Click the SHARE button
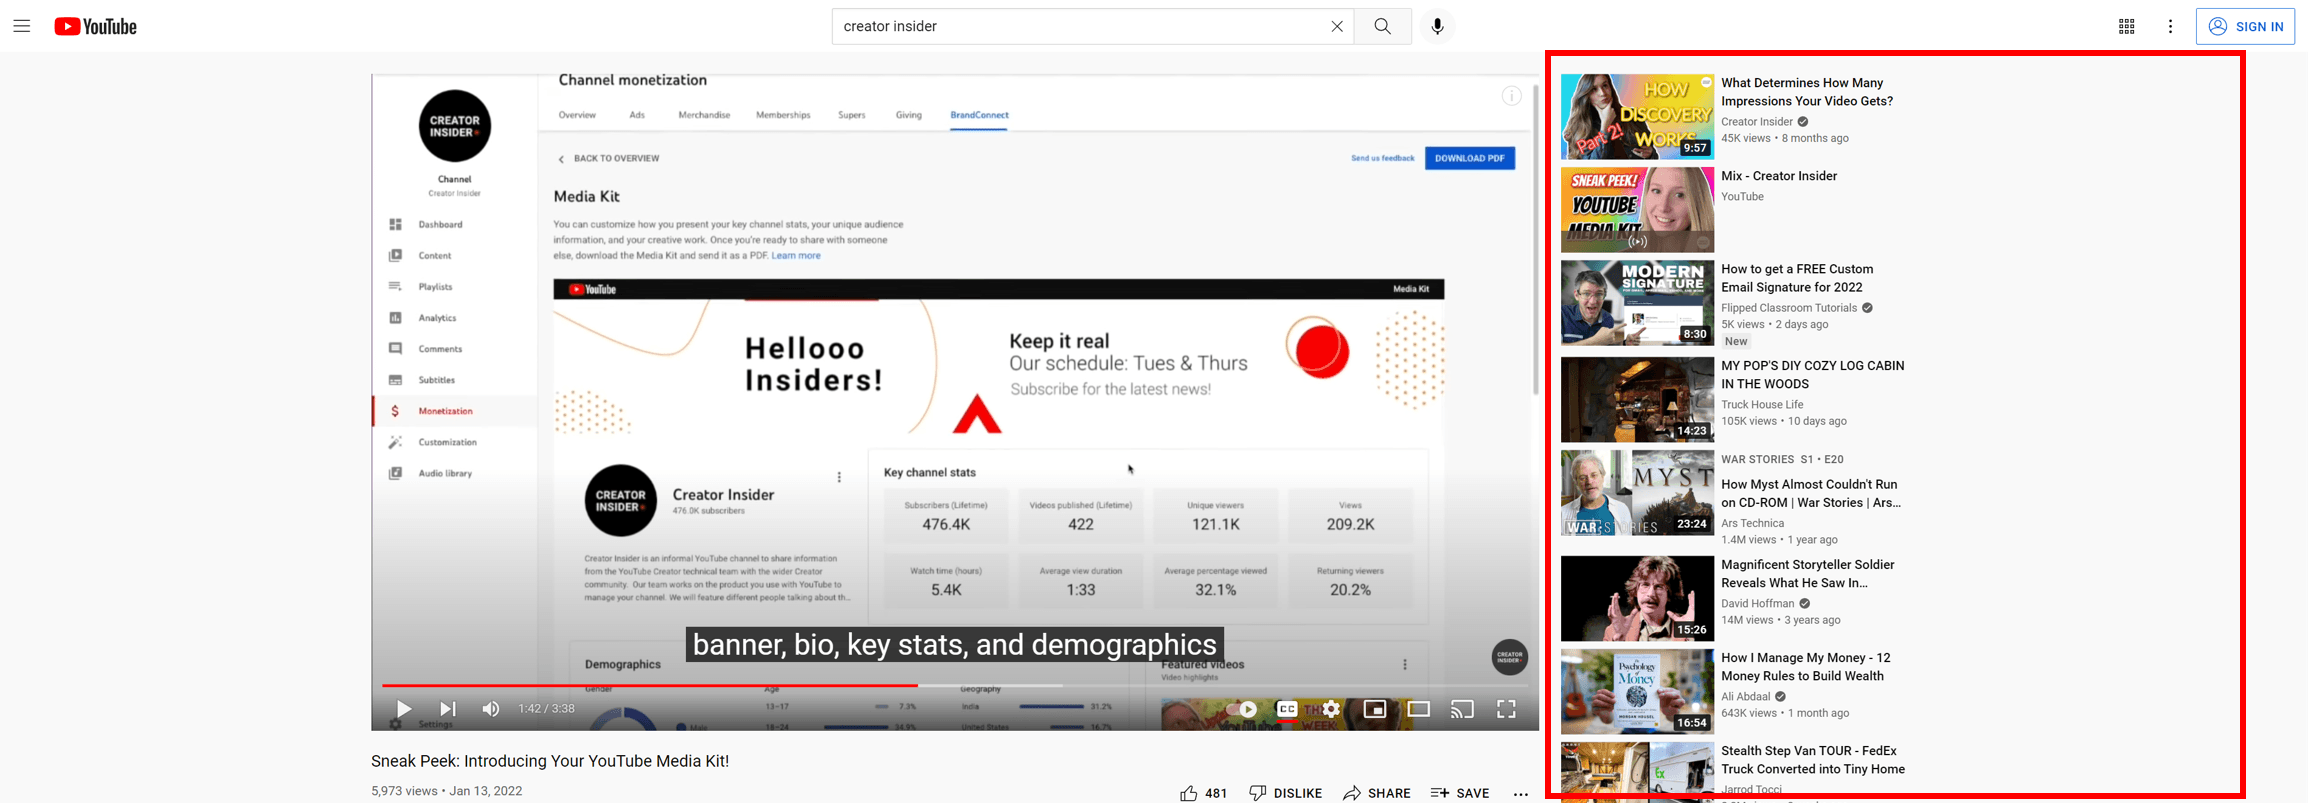 (1376, 793)
